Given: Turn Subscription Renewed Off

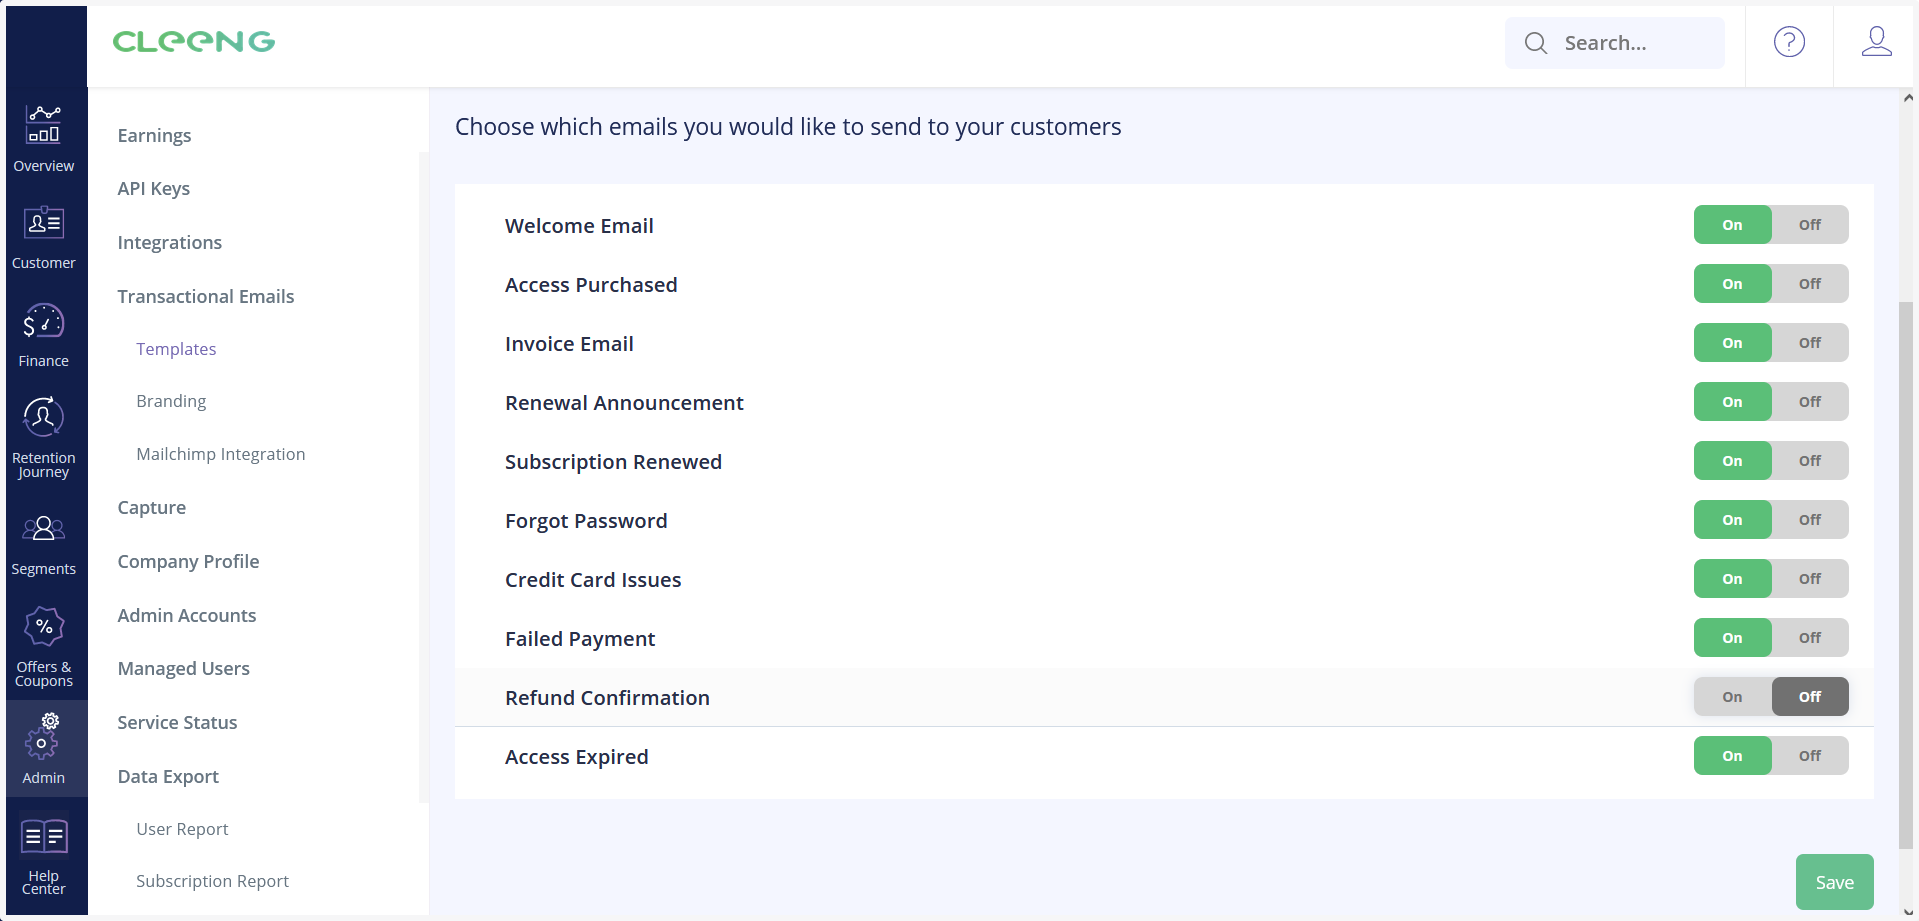Looking at the screenshot, I should pos(1809,461).
